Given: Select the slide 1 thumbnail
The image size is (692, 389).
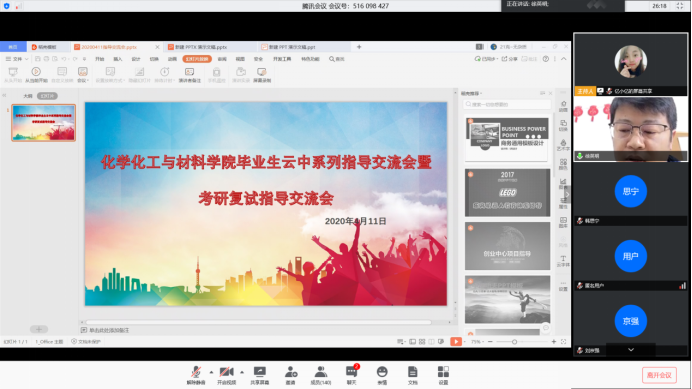Looking at the screenshot, I should tap(44, 123).
